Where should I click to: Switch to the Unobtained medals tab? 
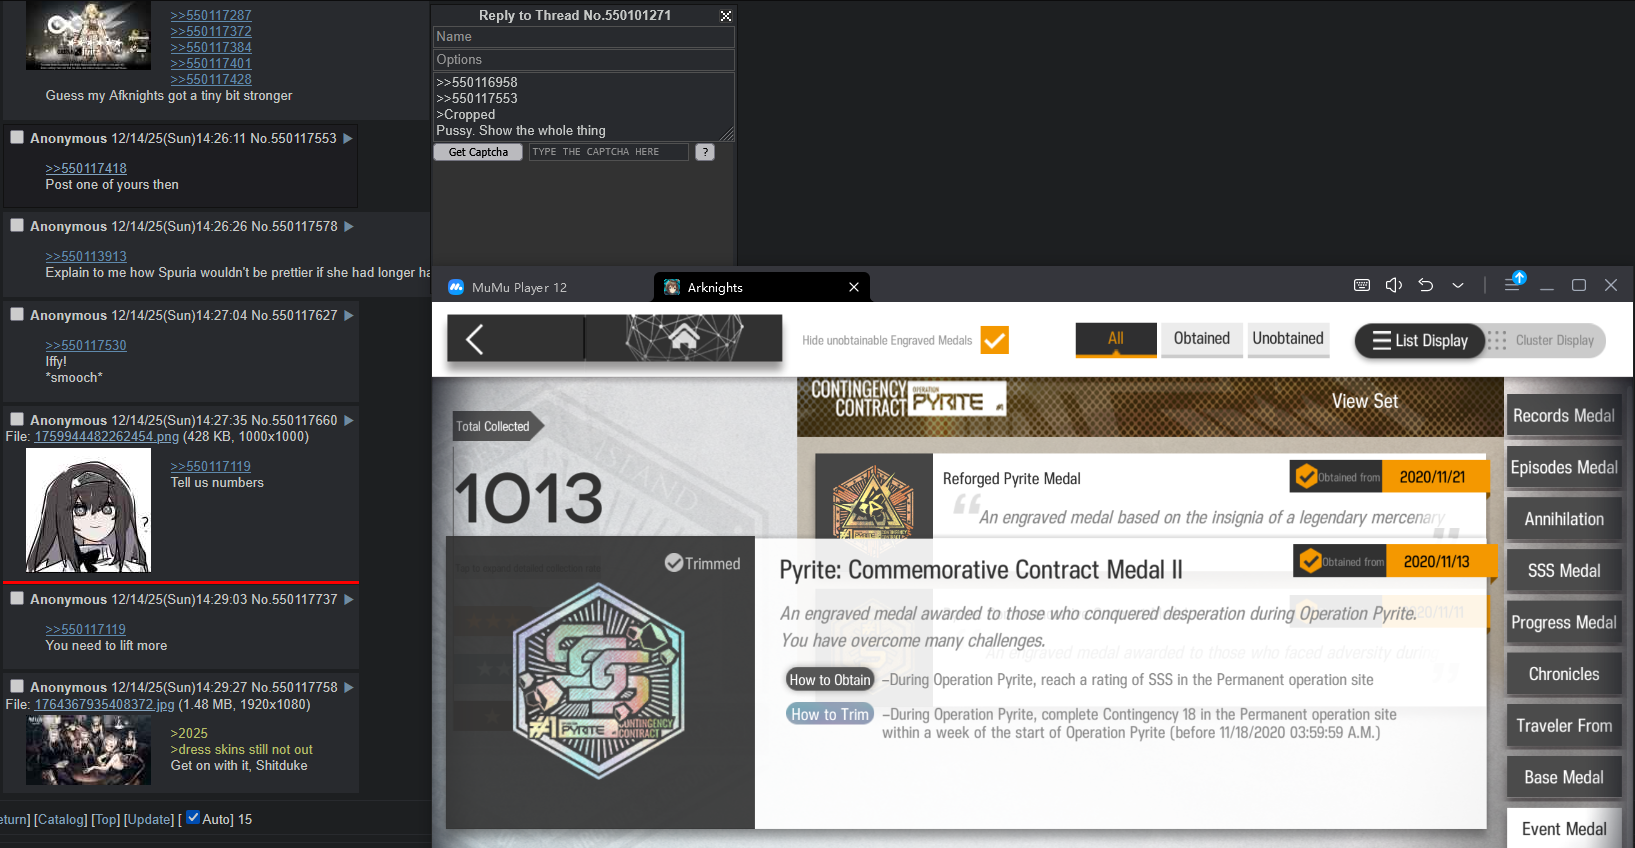pos(1288,339)
